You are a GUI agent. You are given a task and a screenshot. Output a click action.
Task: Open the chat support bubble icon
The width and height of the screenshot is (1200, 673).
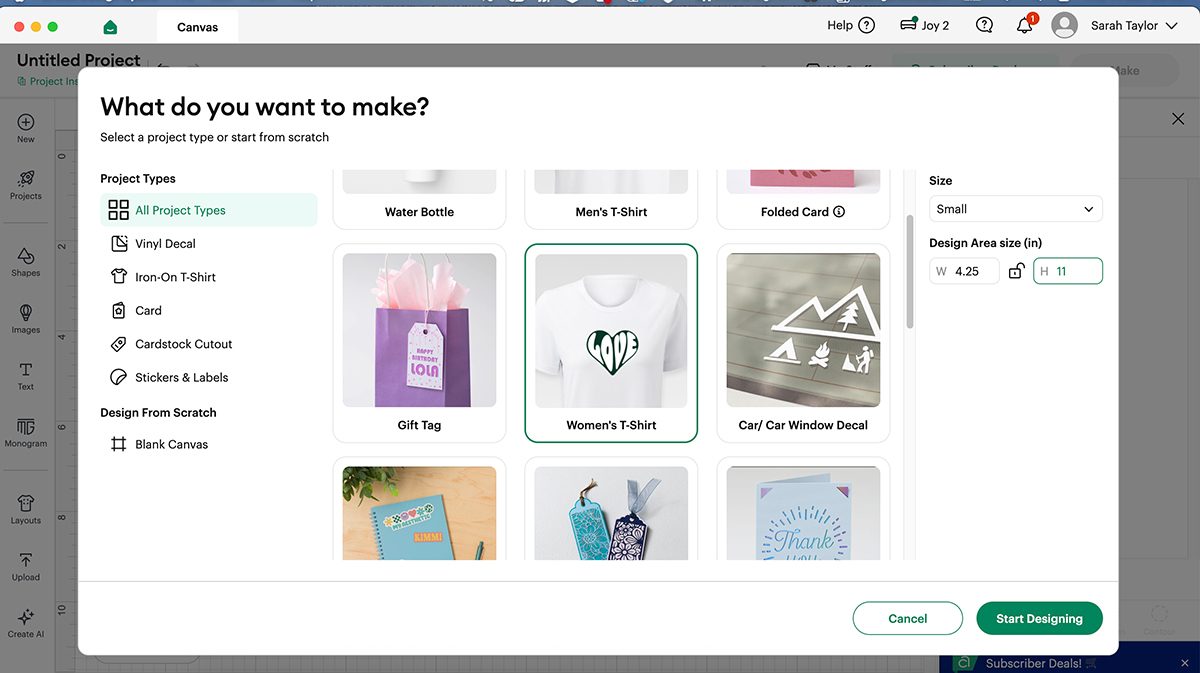984,26
